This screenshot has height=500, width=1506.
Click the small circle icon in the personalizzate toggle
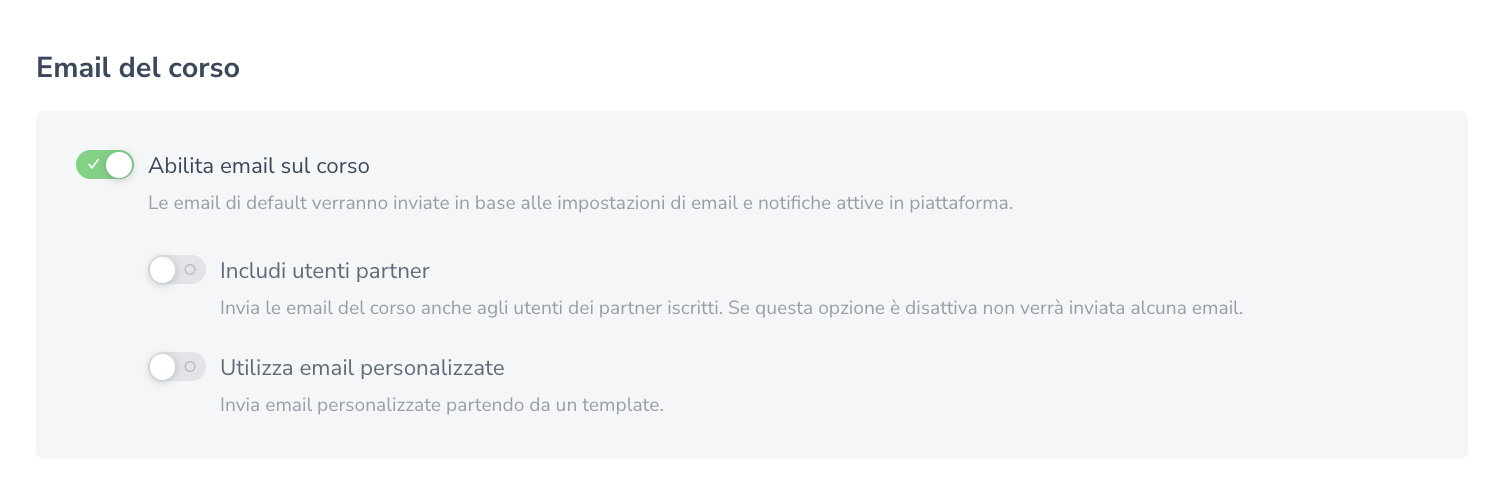(x=190, y=367)
